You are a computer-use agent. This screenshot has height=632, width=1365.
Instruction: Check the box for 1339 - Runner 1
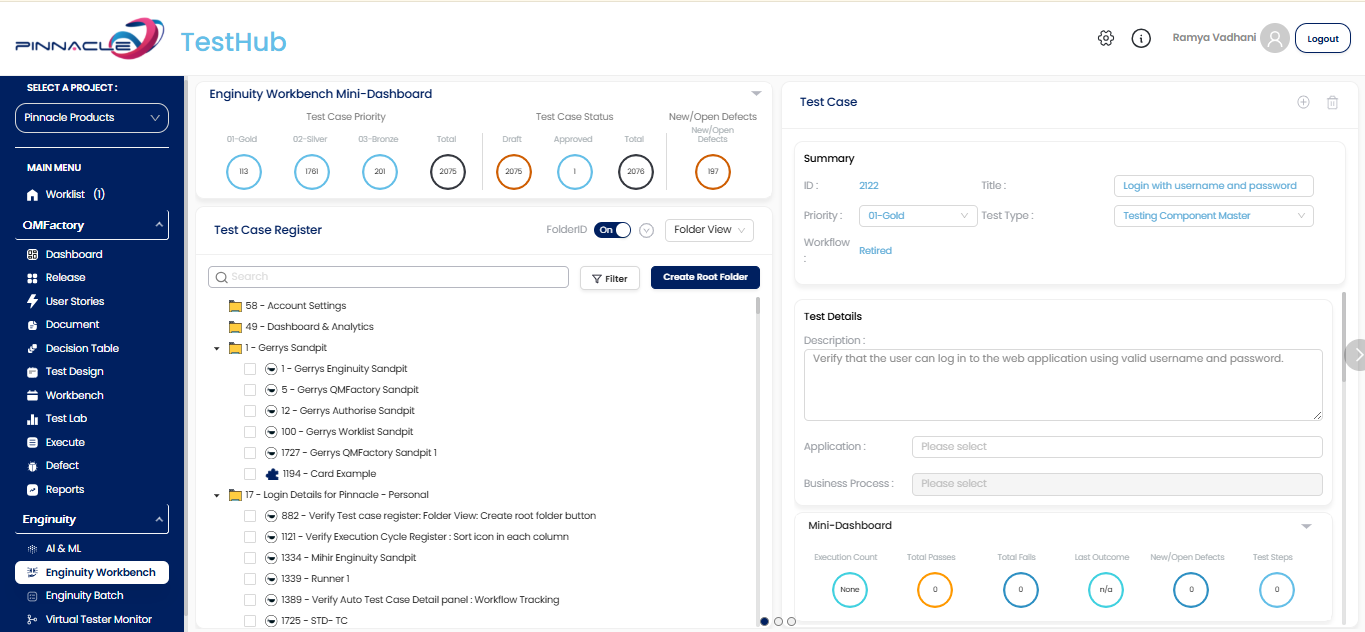tap(250, 579)
